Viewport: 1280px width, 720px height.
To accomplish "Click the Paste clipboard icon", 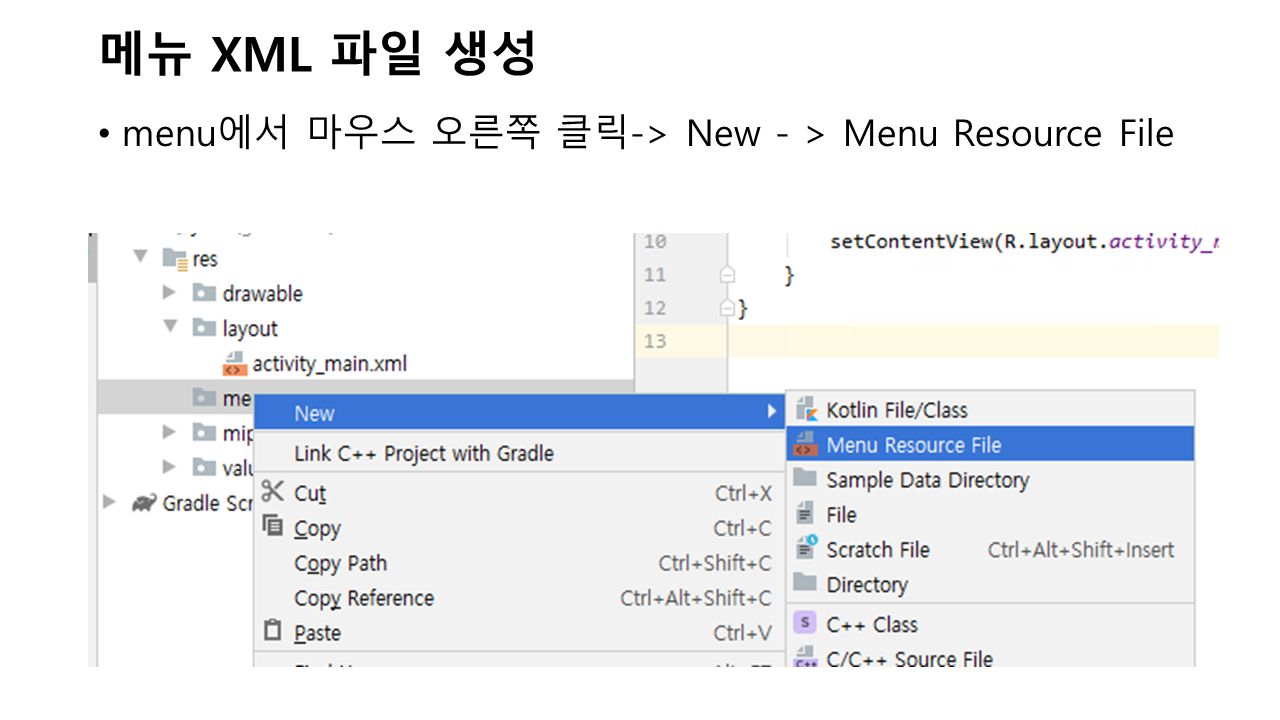I will point(272,632).
